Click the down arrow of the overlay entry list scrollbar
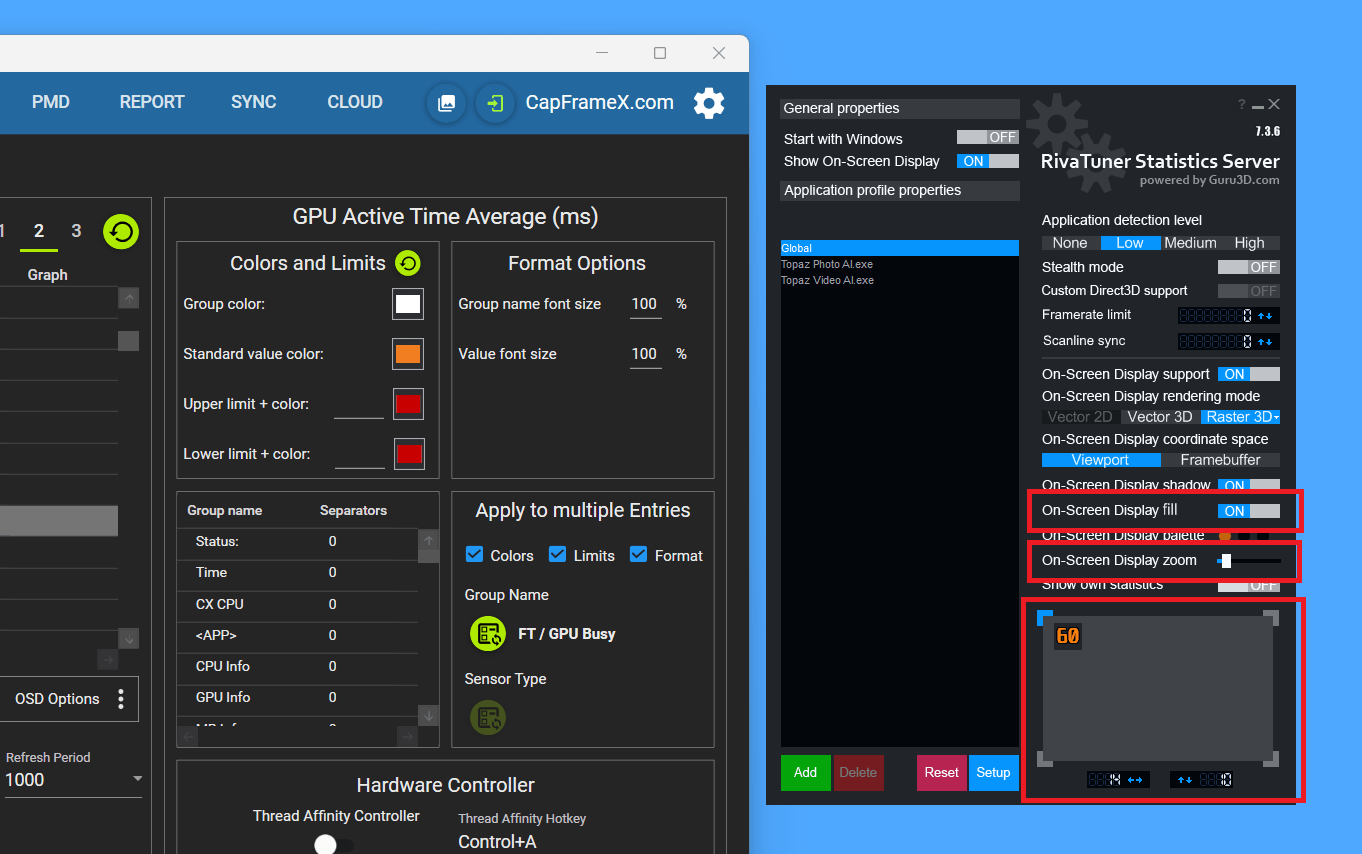Viewport: 1362px width, 854px height. [128, 638]
